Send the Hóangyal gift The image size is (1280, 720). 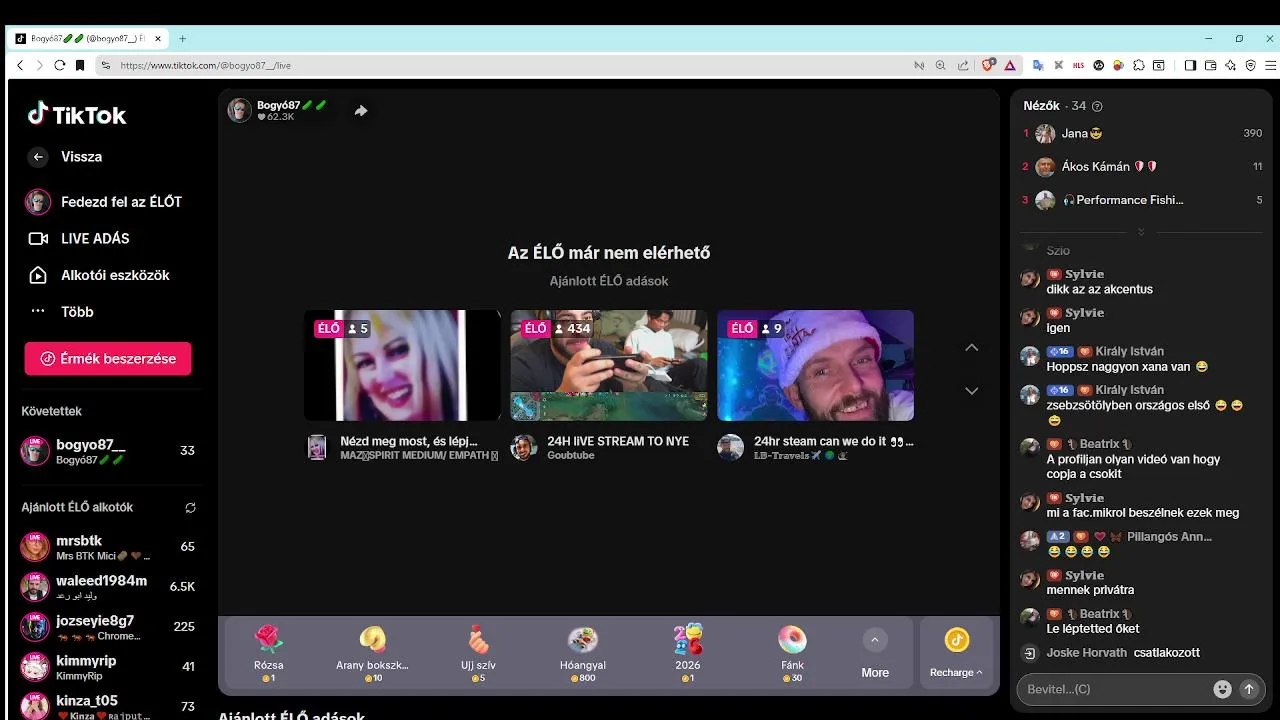click(583, 653)
